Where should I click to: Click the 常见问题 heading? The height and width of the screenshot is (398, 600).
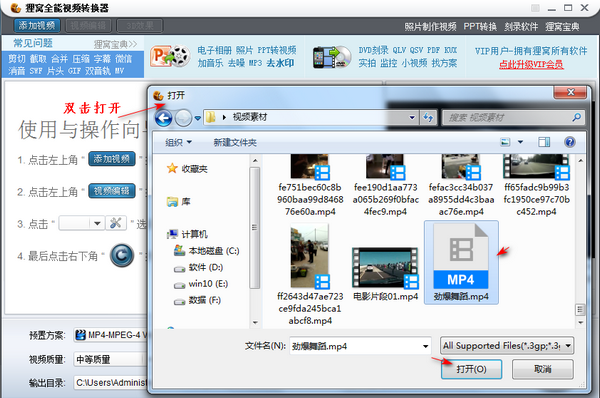point(33,43)
